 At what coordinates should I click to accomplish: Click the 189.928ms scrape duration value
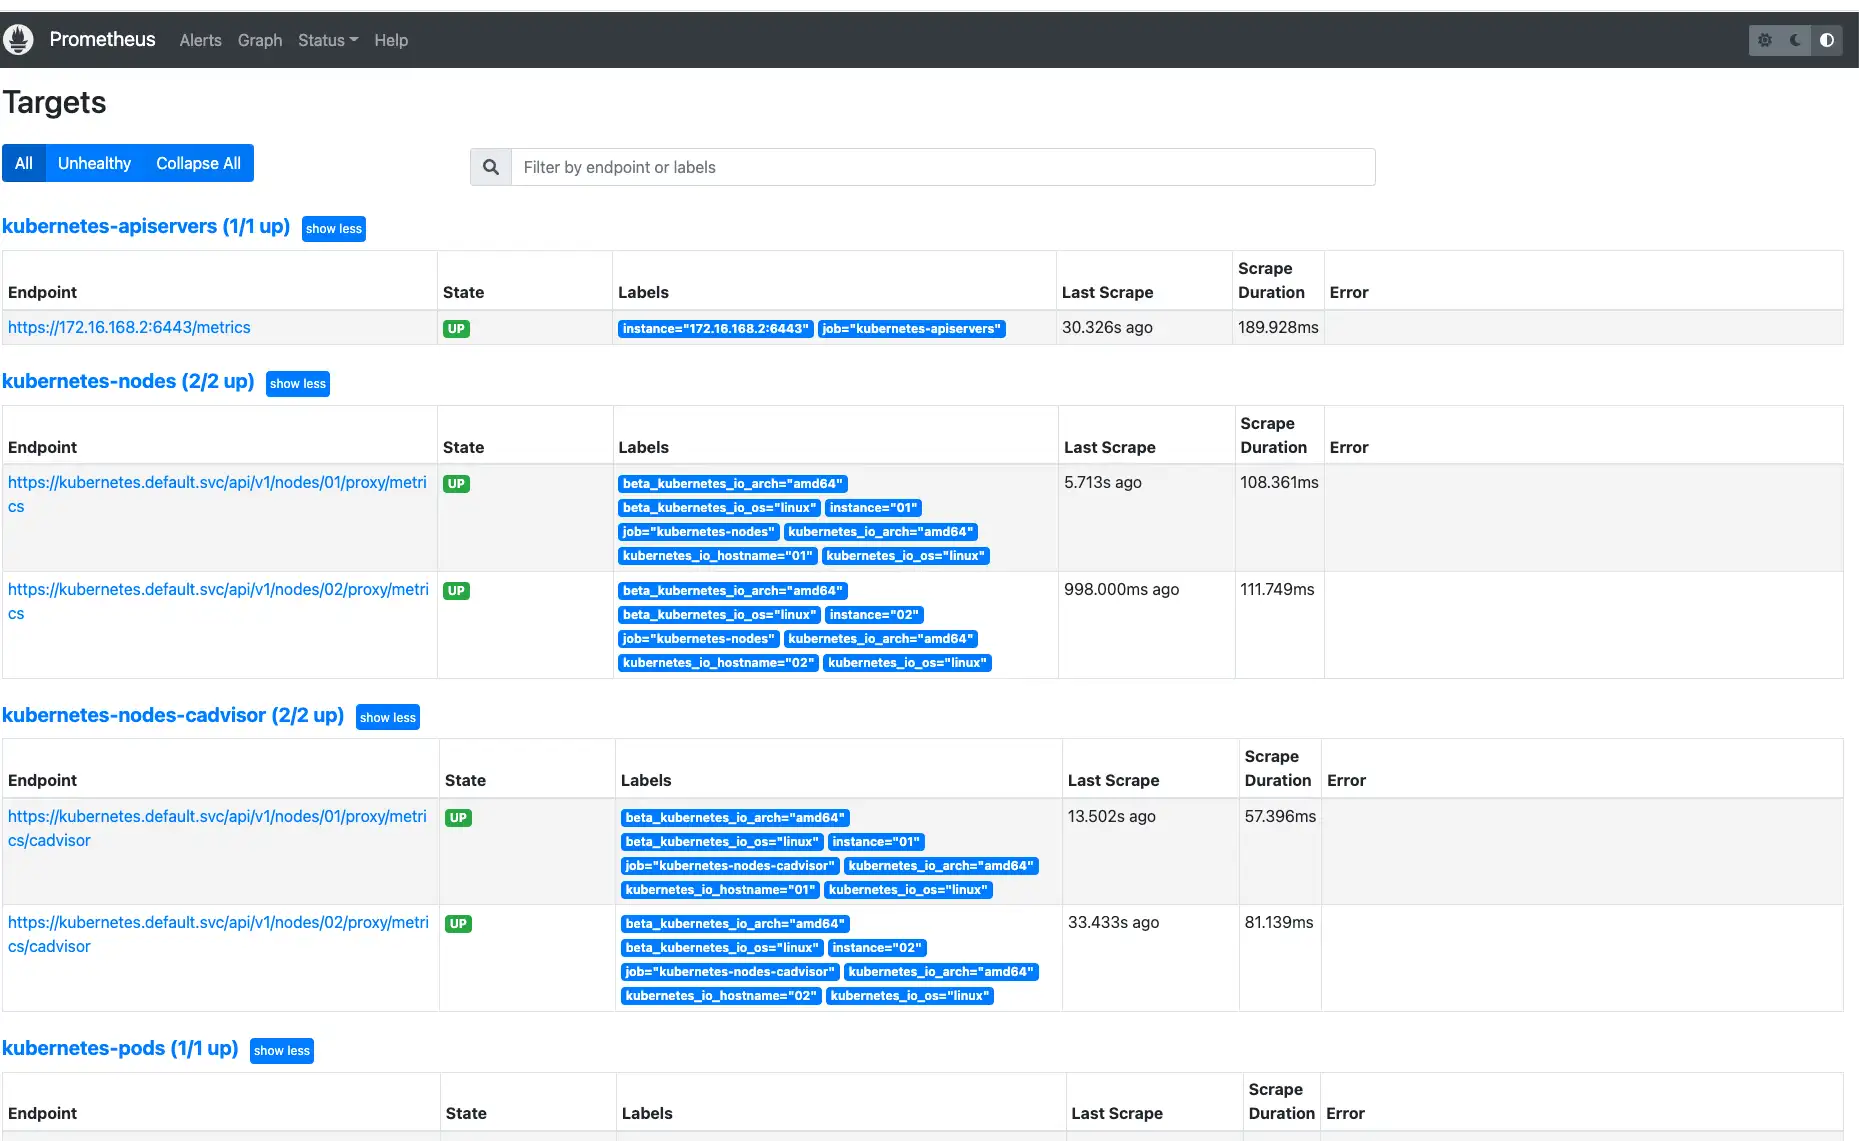click(1278, 327)
